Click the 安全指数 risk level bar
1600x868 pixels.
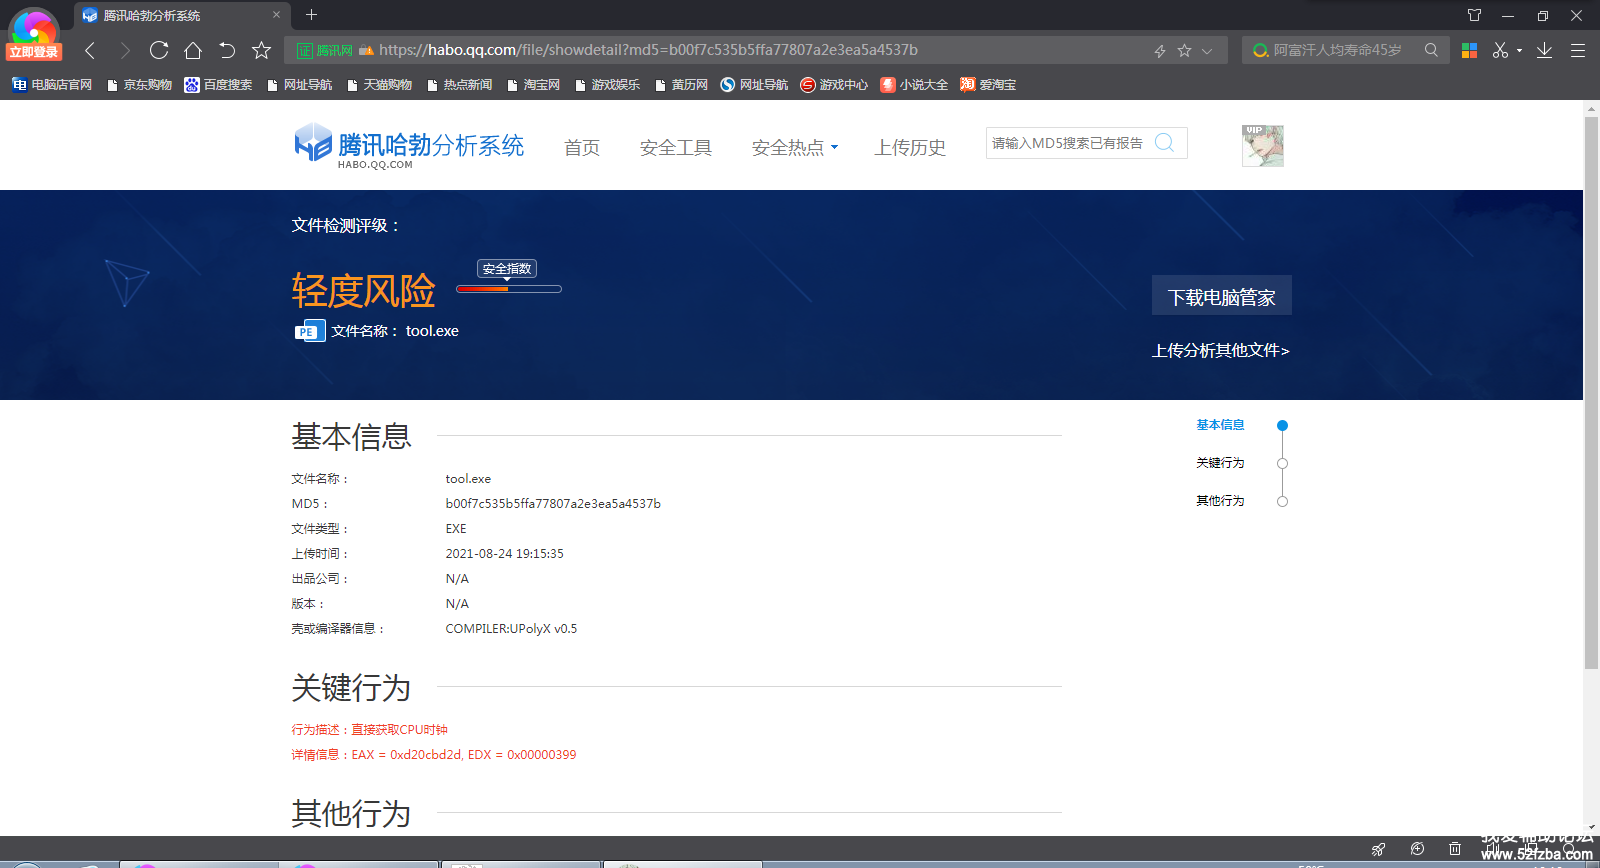tap(509, 289)
